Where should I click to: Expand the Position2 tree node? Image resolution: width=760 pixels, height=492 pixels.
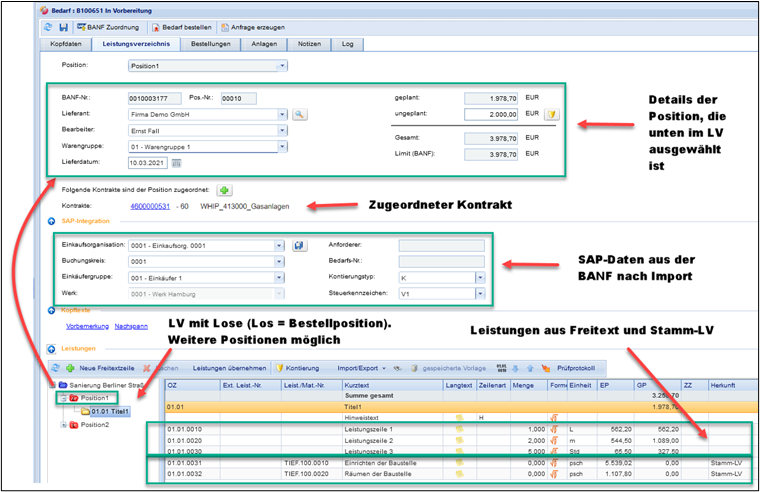[62, 423]
